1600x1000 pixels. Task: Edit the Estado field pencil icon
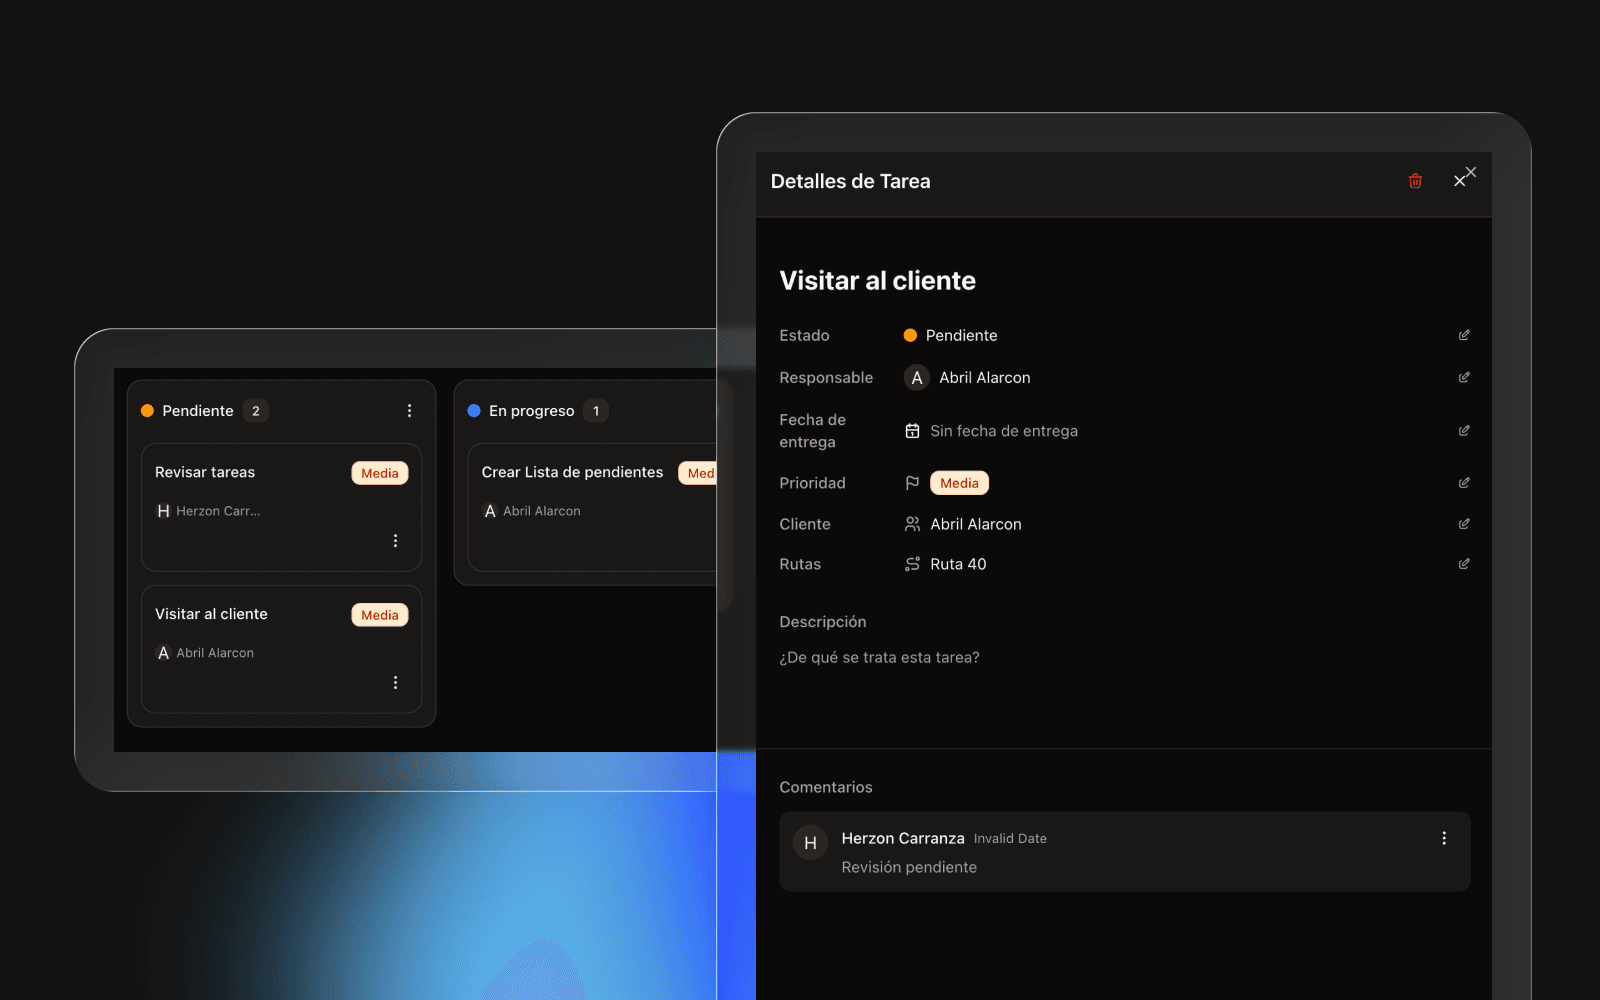point(1464,335)
